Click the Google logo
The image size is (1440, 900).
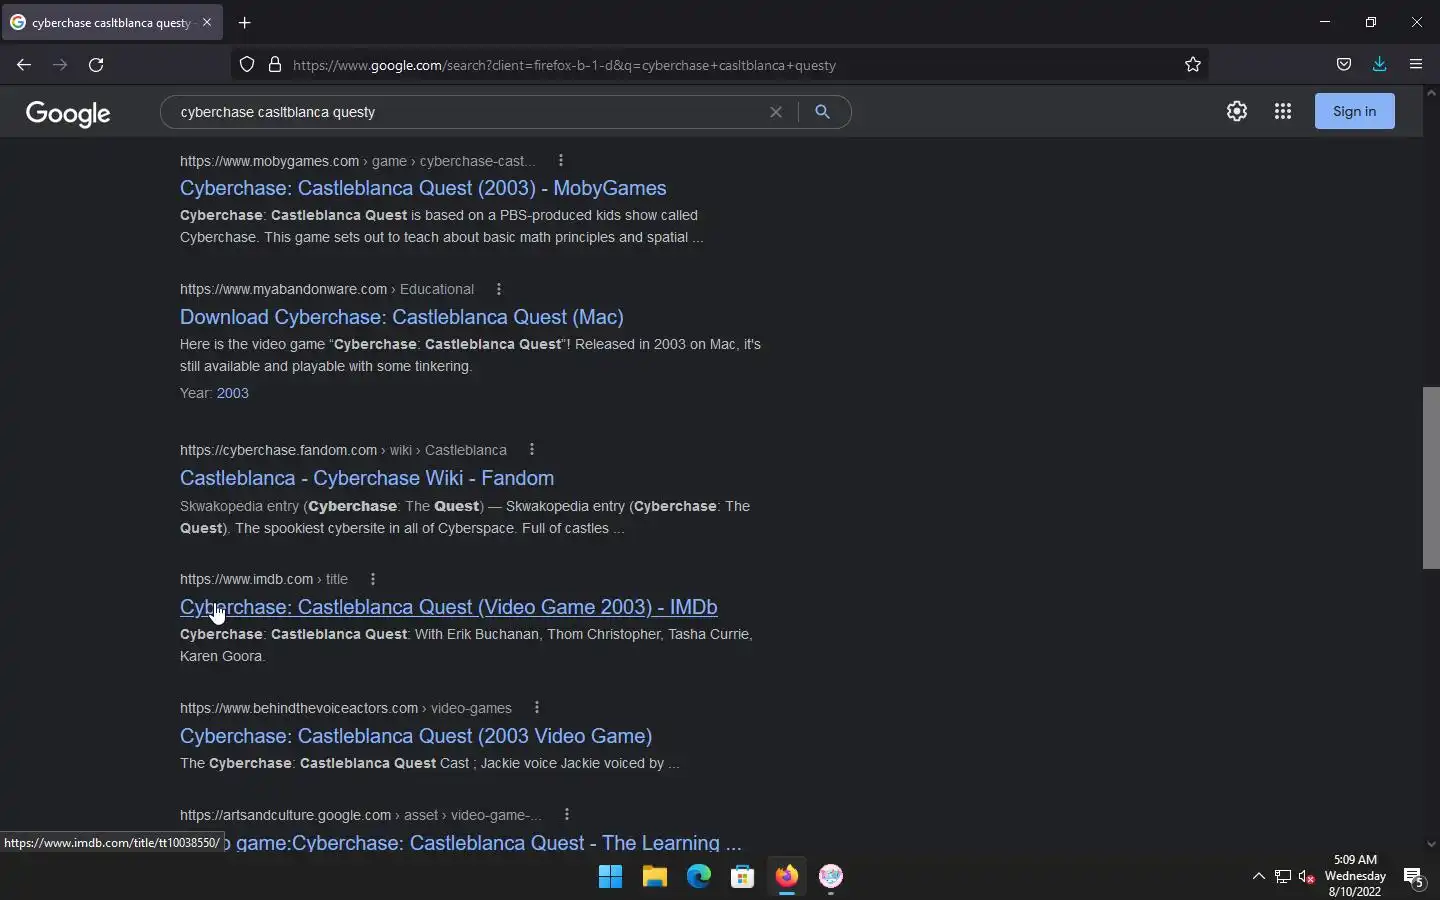tap(68, 113)
